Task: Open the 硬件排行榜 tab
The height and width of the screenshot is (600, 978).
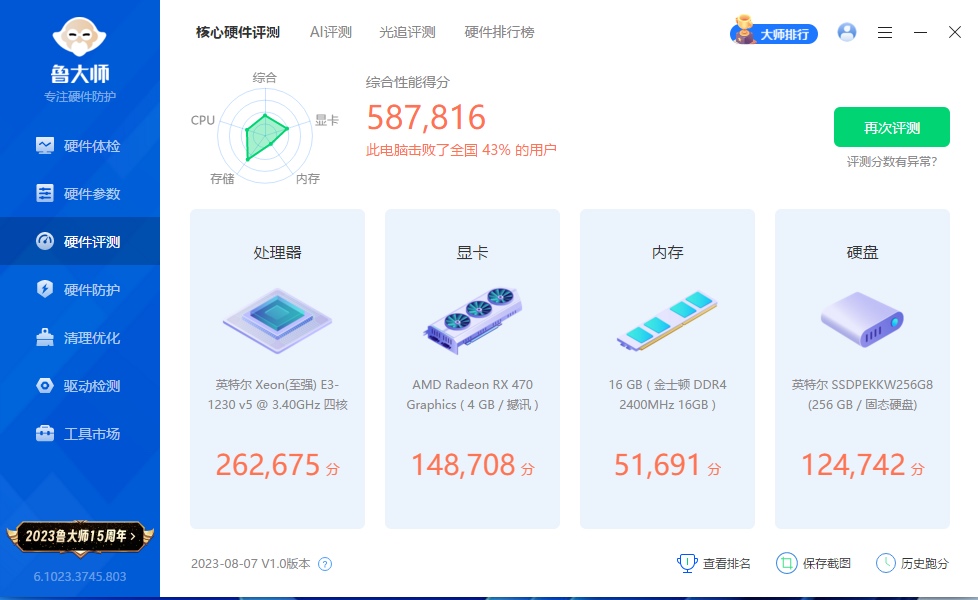Action: pyautogui.click(x=499, y=32)
